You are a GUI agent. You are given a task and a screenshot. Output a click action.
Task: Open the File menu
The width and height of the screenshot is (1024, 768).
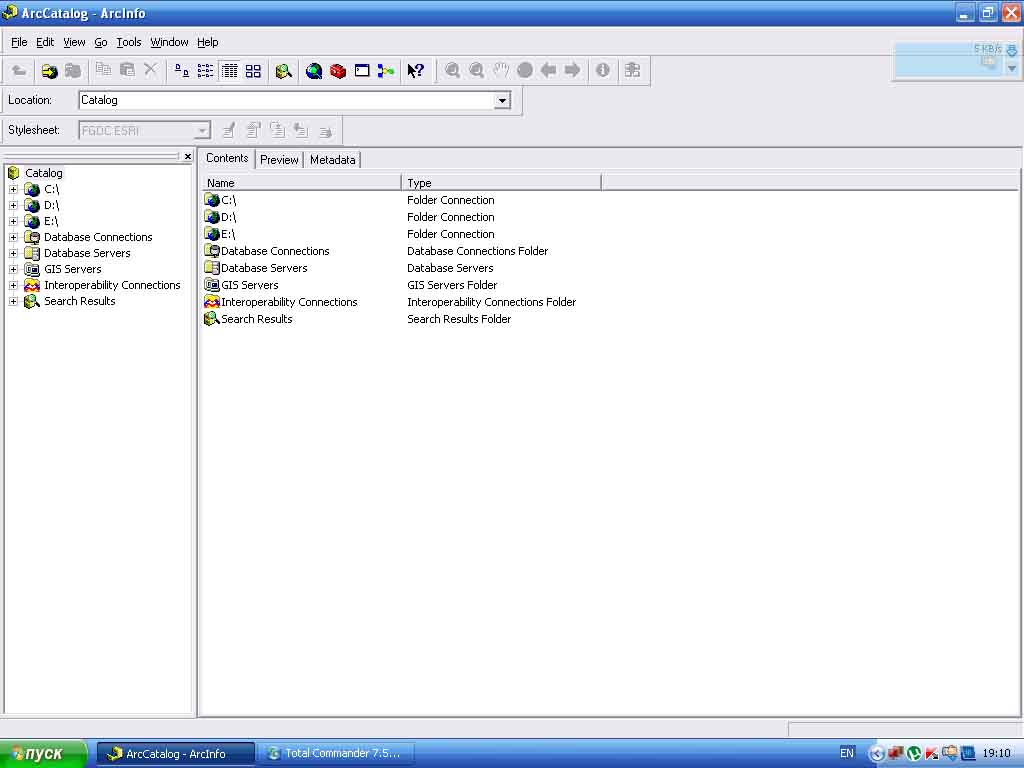(19, 42)
